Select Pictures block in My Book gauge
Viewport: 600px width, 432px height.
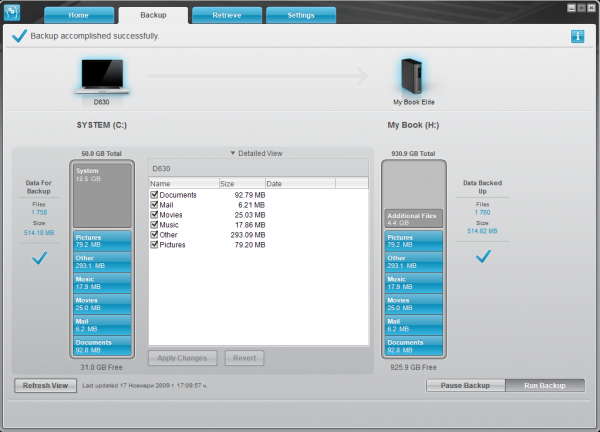point(414,241)
